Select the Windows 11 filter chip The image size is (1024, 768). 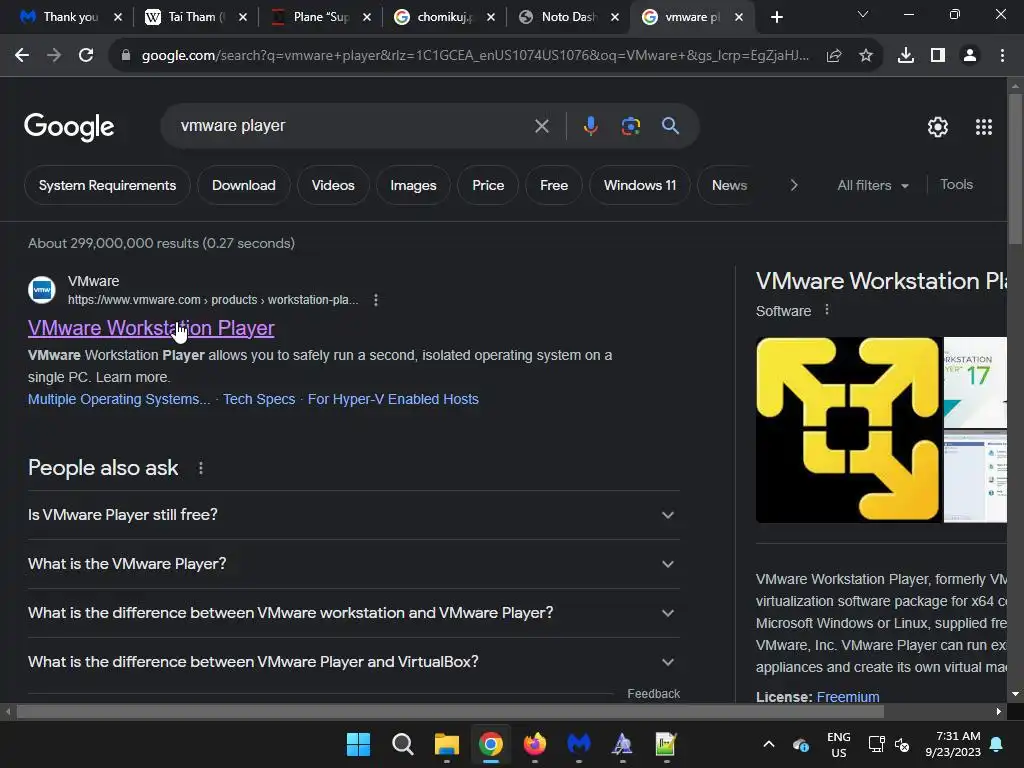point(640,185)
